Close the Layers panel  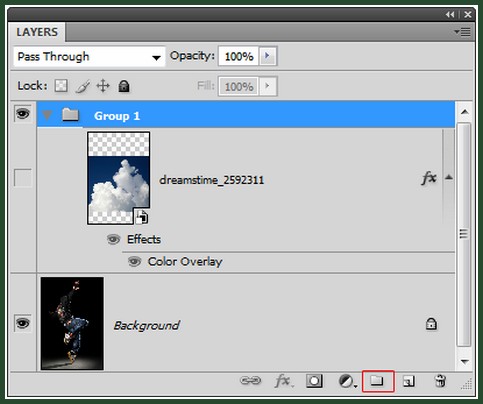pyautogui.click(x=468, y=14)
